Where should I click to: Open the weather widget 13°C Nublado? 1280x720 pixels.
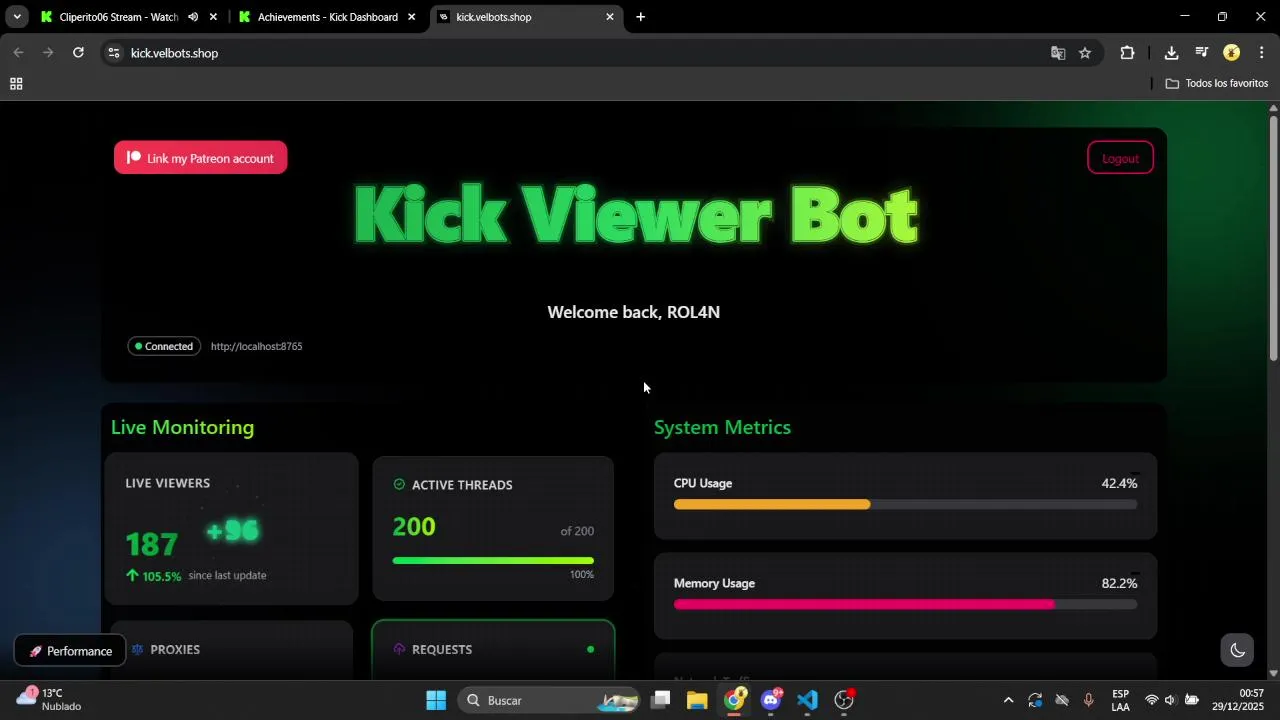(50, 700)
